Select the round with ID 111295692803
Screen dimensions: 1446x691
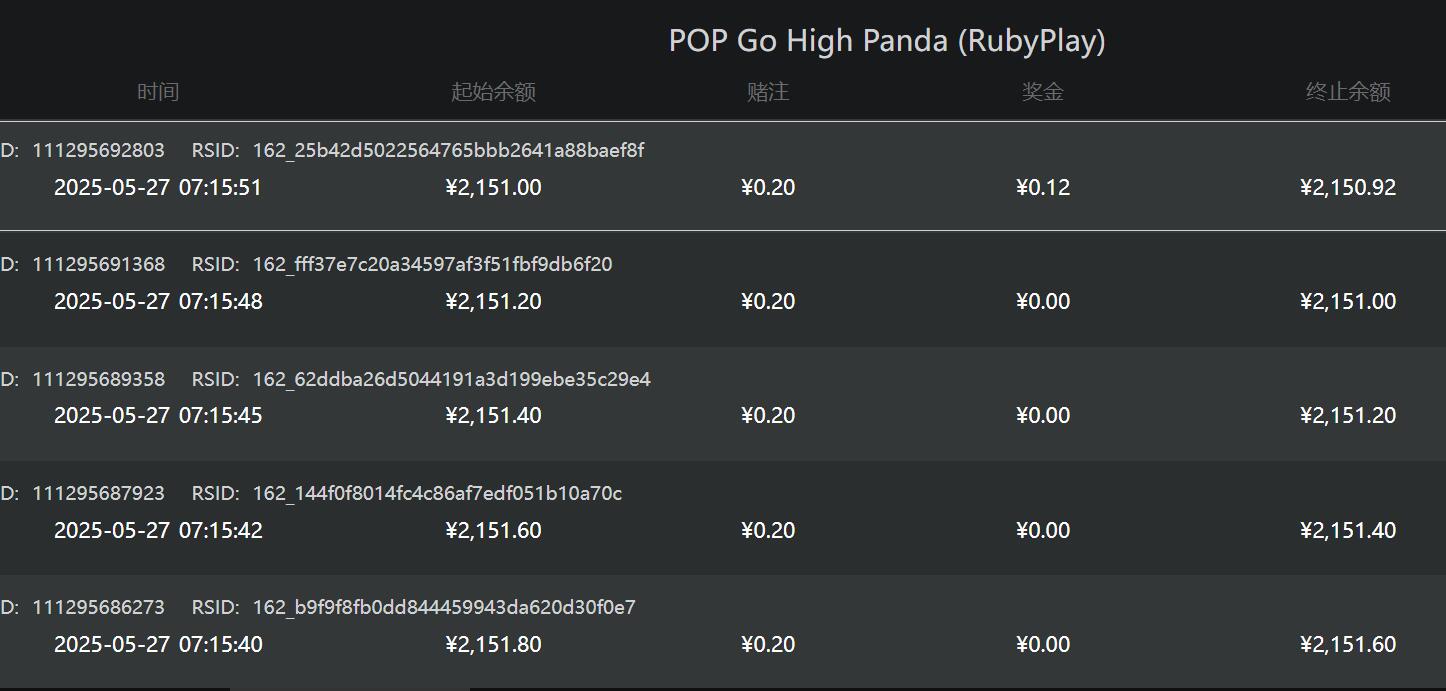98,151
